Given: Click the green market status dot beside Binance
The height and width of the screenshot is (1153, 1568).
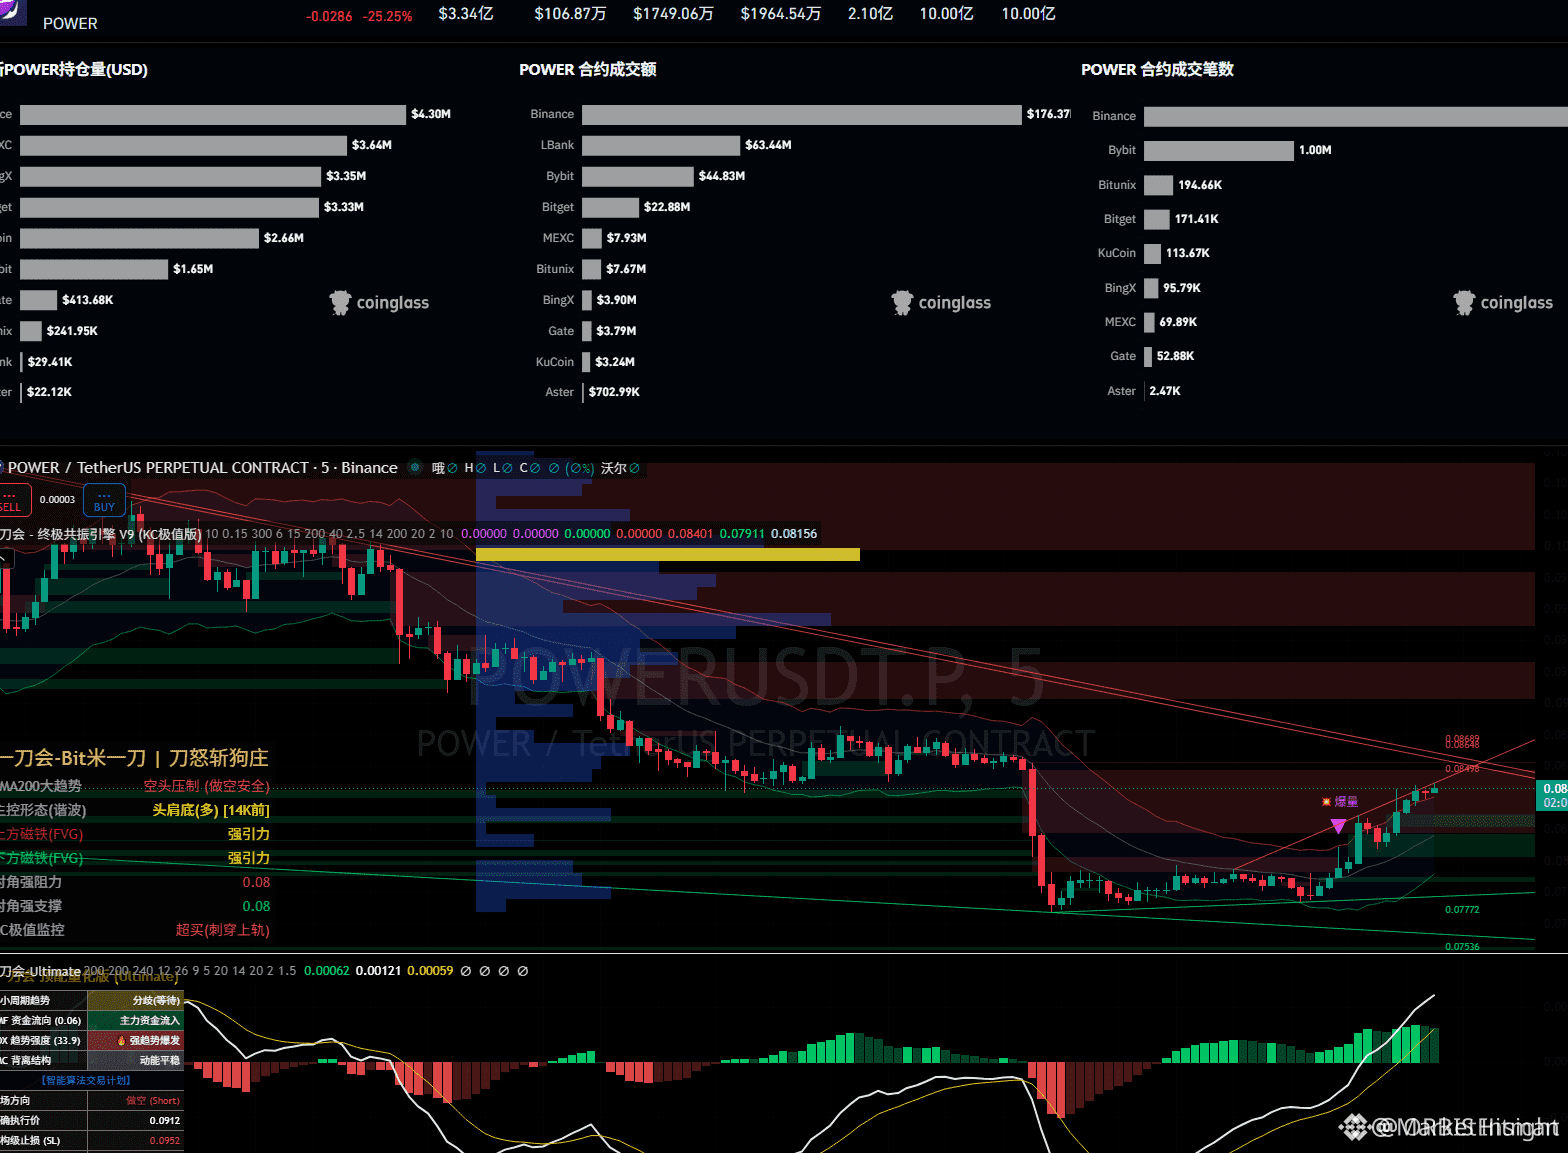Looking at the screenshot, I should (415, 467).
